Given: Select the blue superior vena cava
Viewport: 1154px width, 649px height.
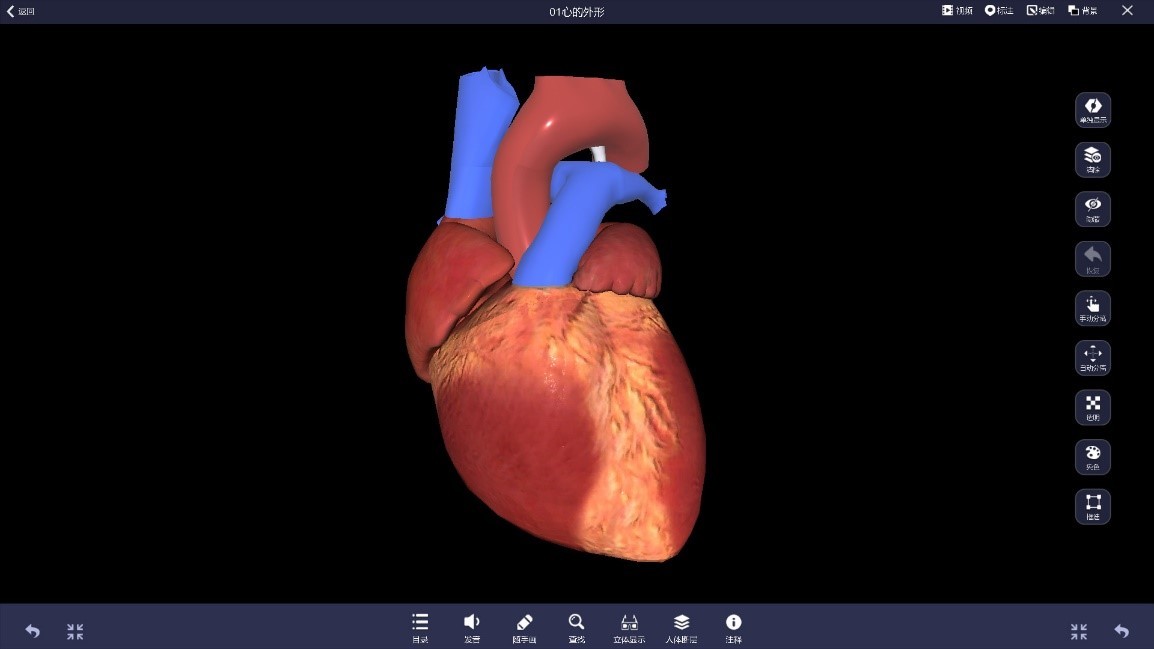Looking at the screenshot, I should [x=475, y=147].
